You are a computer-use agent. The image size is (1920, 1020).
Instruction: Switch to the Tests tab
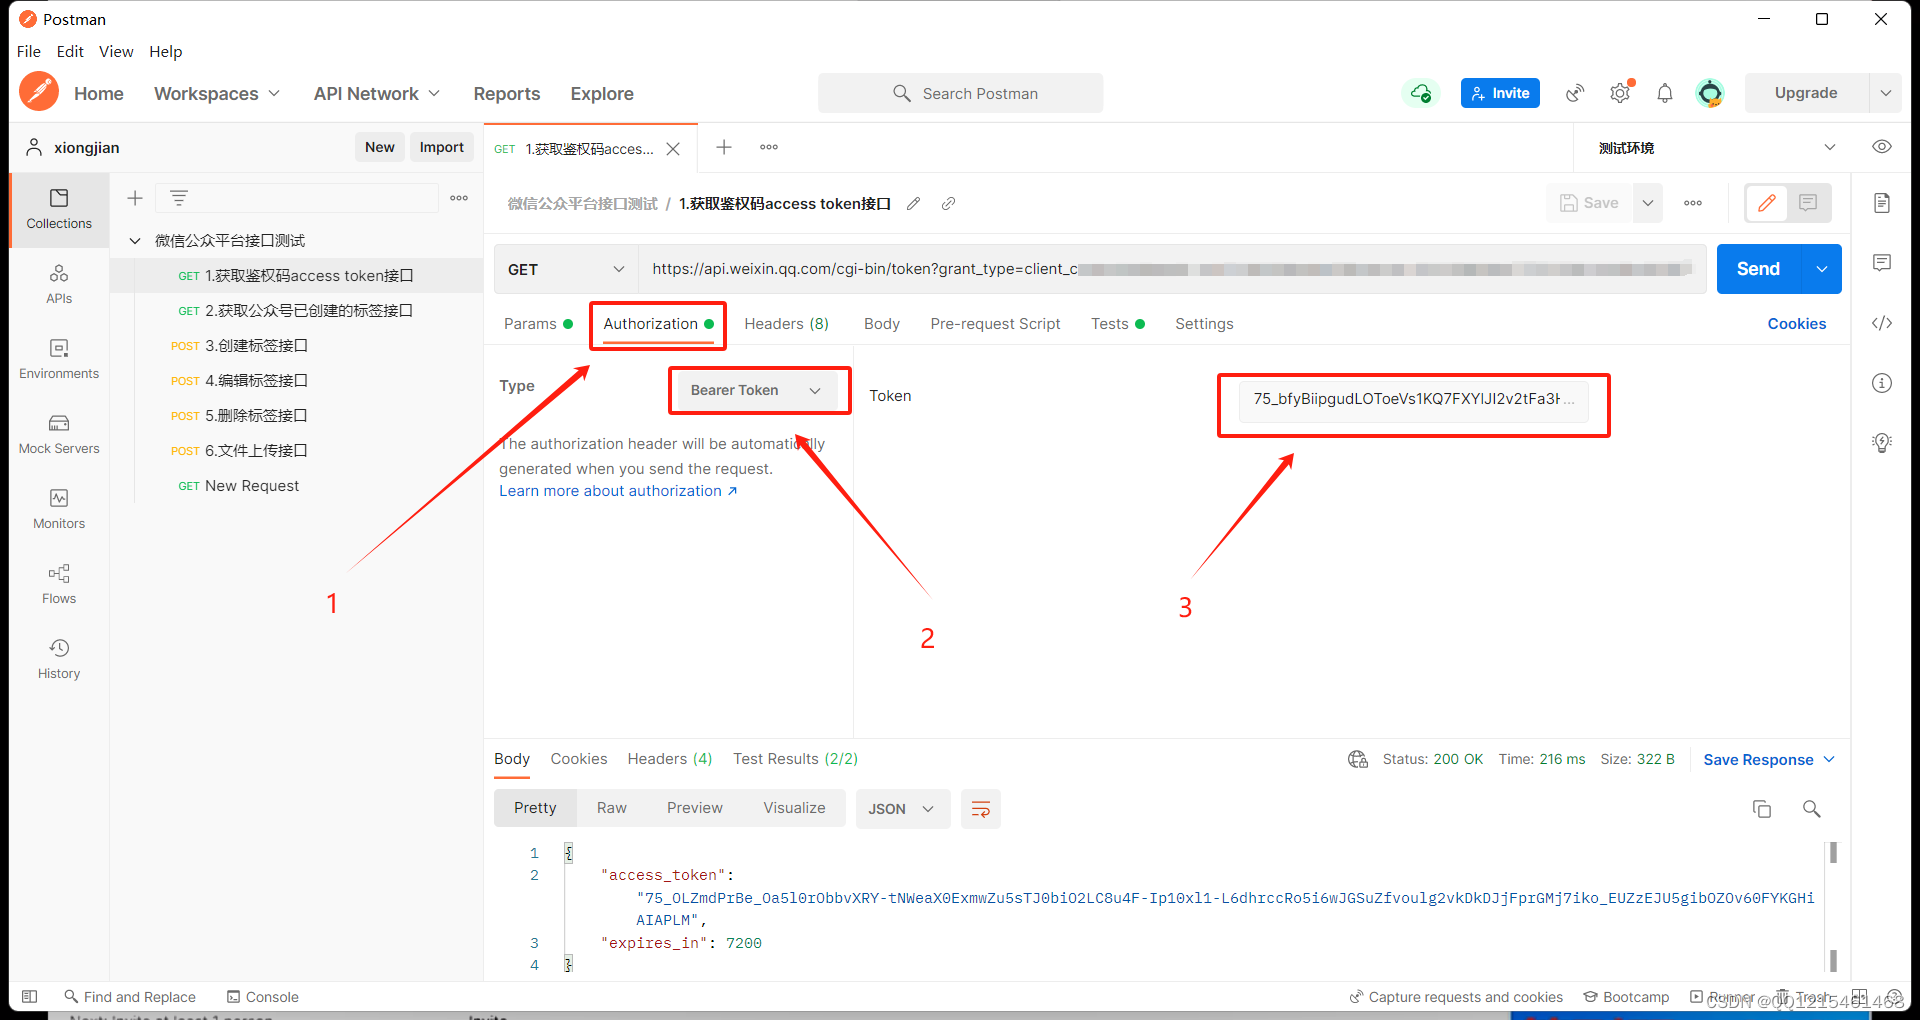click(x=1117, y=324)
